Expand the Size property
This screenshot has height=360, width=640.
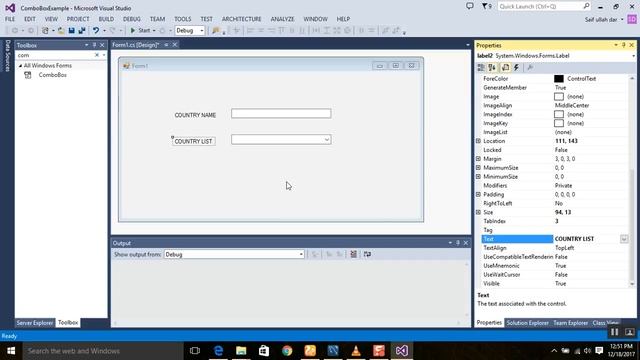pyautogui.click(x=478, y=212)
